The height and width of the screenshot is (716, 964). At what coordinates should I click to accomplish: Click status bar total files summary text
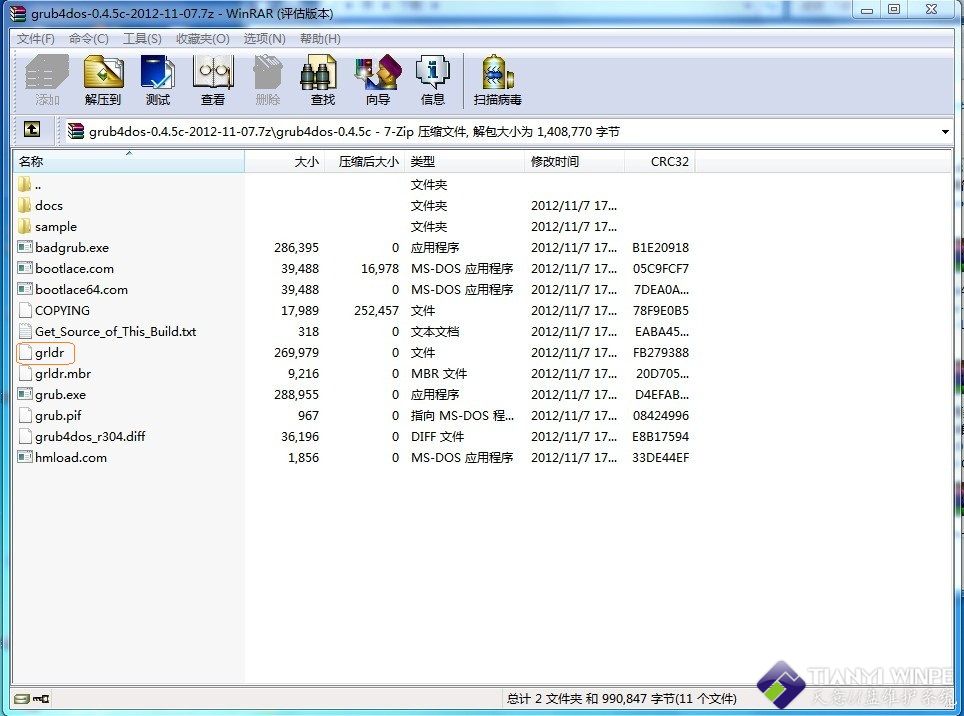tap(622, 699)
